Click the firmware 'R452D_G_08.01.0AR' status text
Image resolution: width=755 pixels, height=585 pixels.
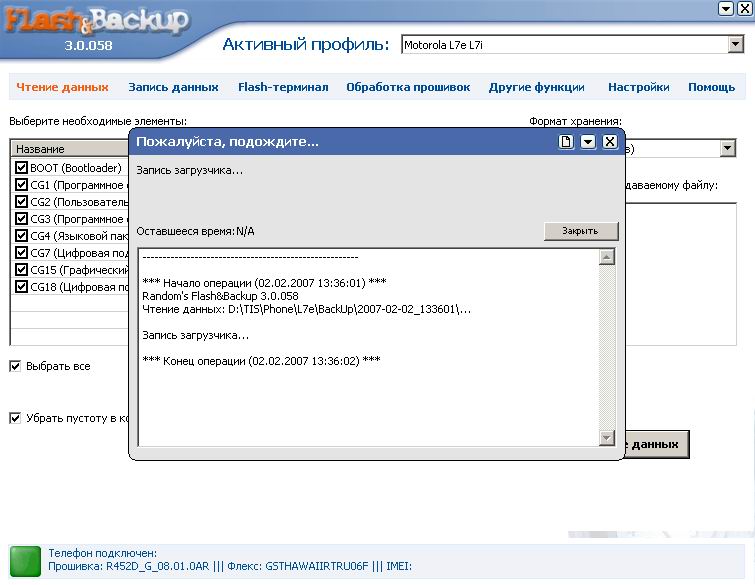click(x=157, y=566)
